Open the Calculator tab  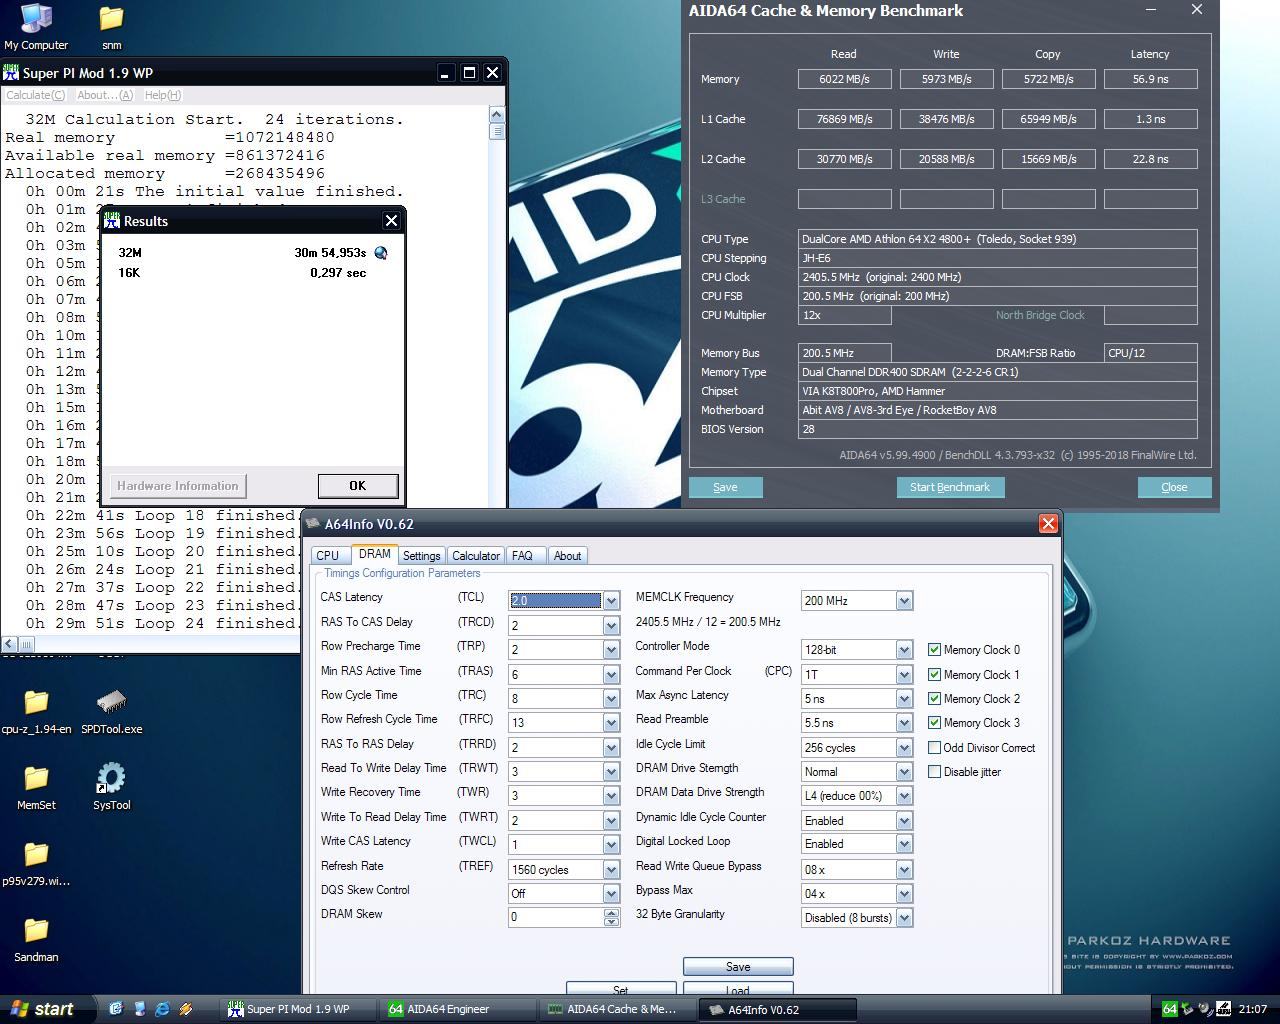click(476, 556)
